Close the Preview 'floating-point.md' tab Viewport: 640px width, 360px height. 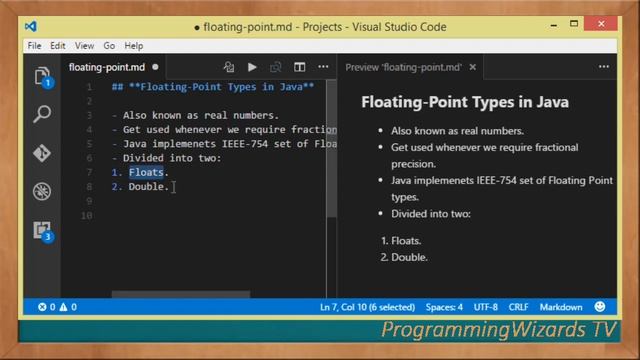click(x=473, y=67)
